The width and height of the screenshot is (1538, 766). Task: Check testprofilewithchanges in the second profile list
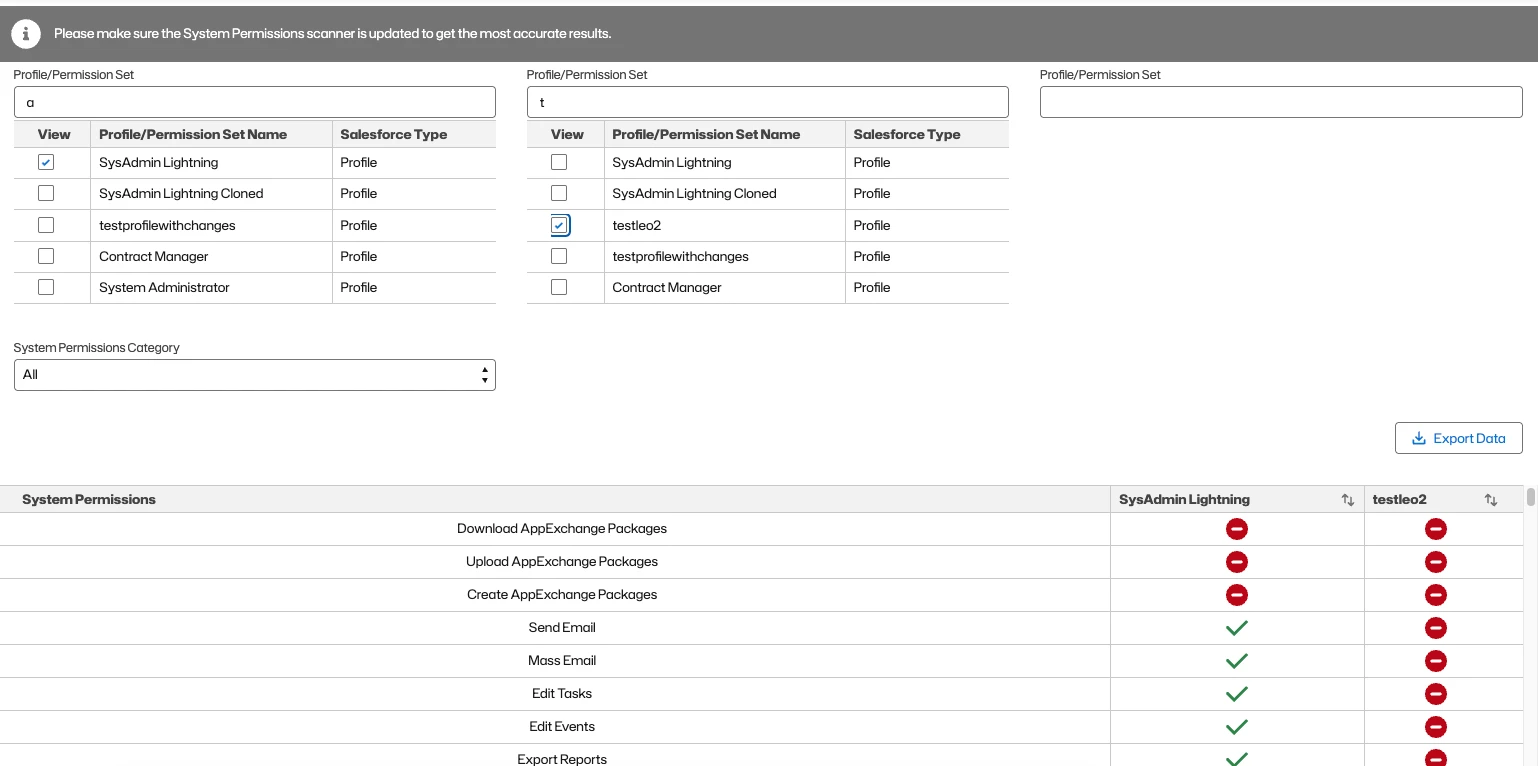click(x=559, y=256)
